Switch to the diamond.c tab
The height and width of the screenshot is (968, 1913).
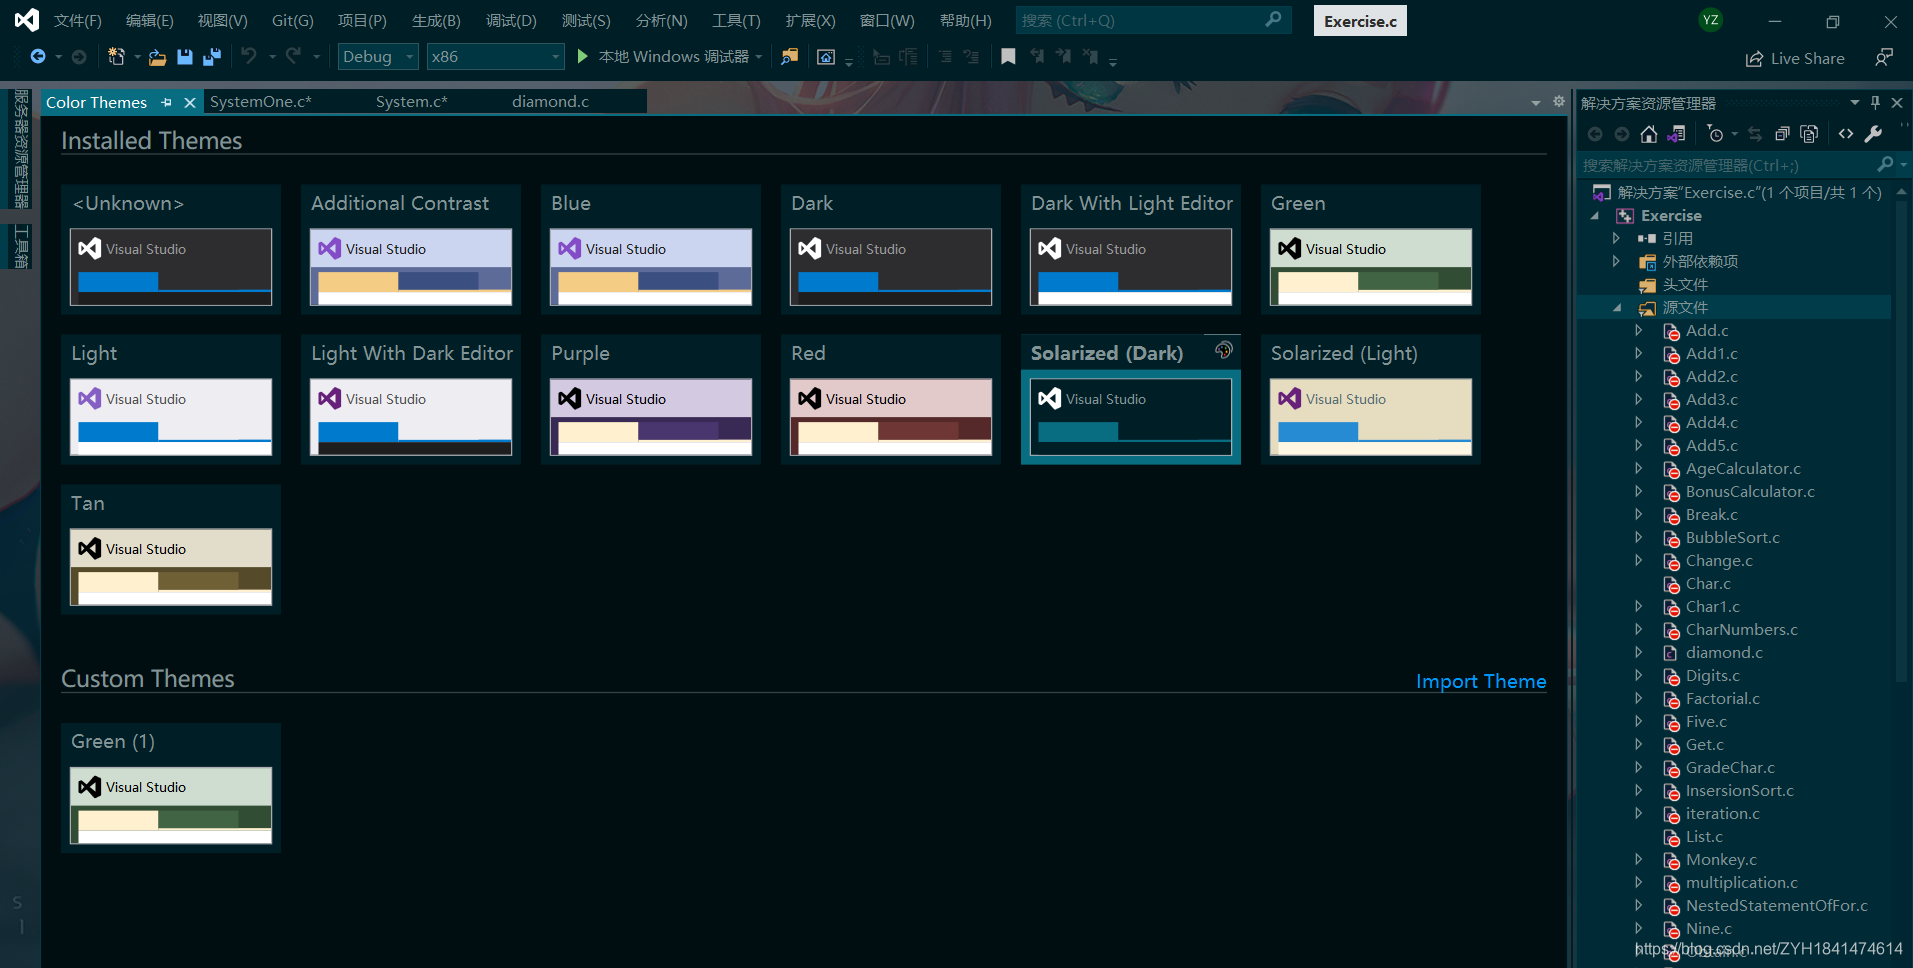pos(549,101)
